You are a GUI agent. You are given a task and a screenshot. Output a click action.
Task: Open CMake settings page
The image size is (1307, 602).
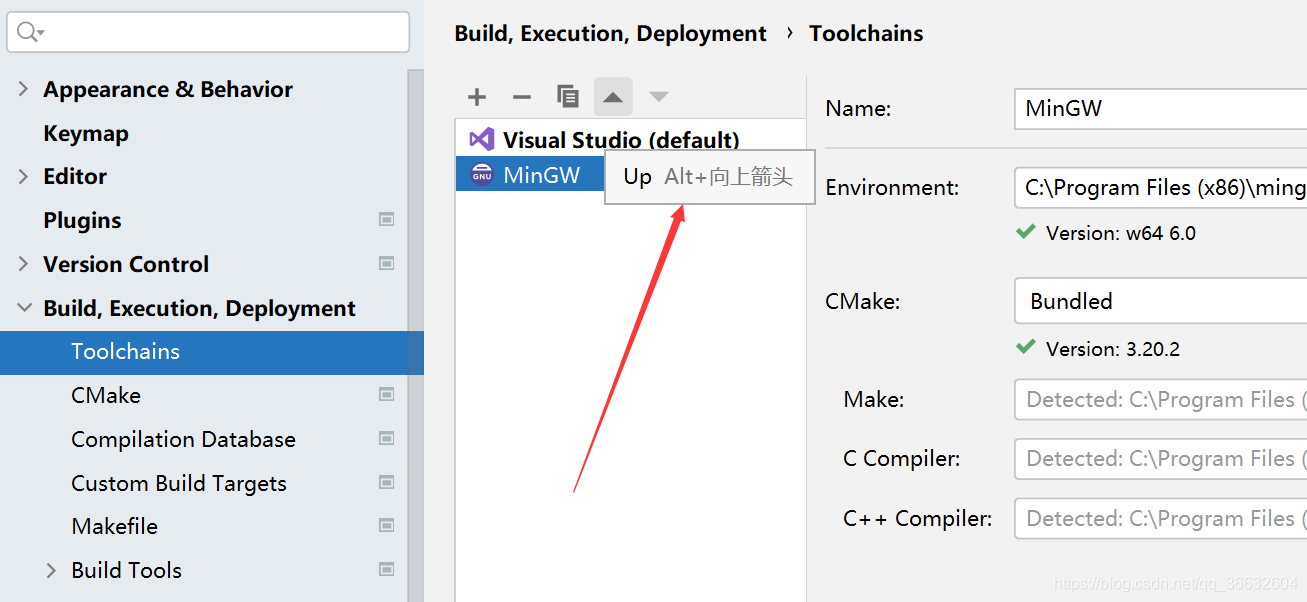click(106, 395)
